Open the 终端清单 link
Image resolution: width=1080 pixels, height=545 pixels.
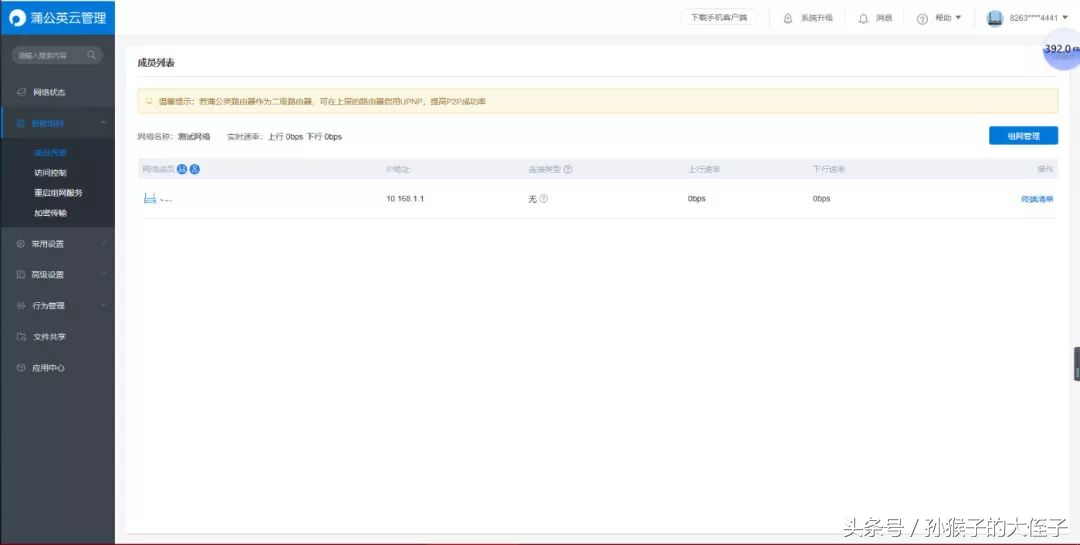(1037, 199)
